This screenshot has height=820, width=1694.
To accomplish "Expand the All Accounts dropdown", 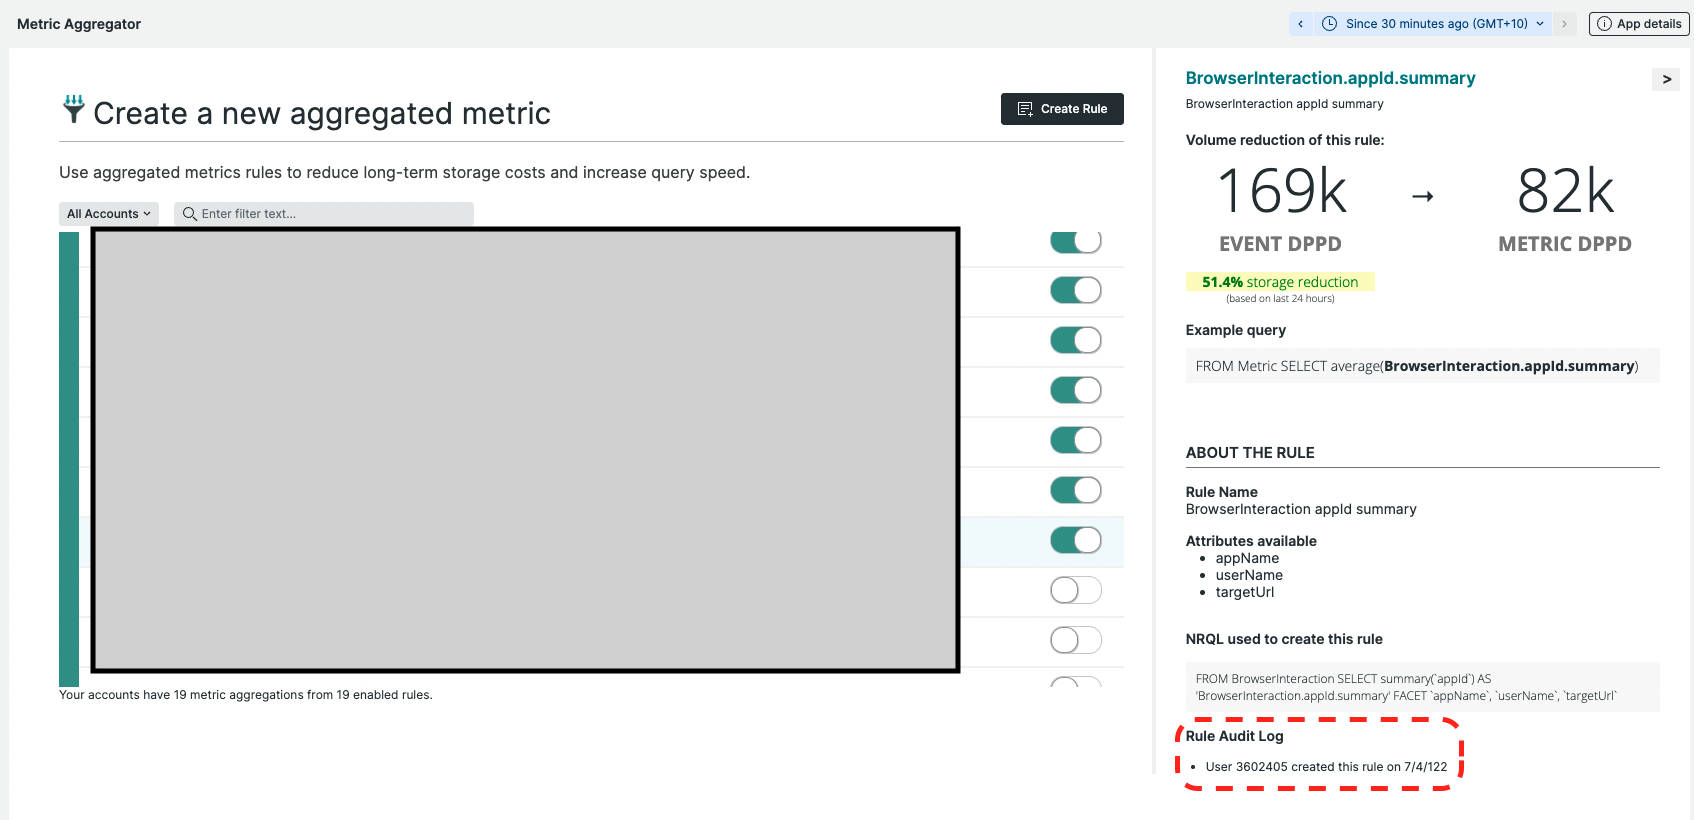I will click(x=109, y=214).
